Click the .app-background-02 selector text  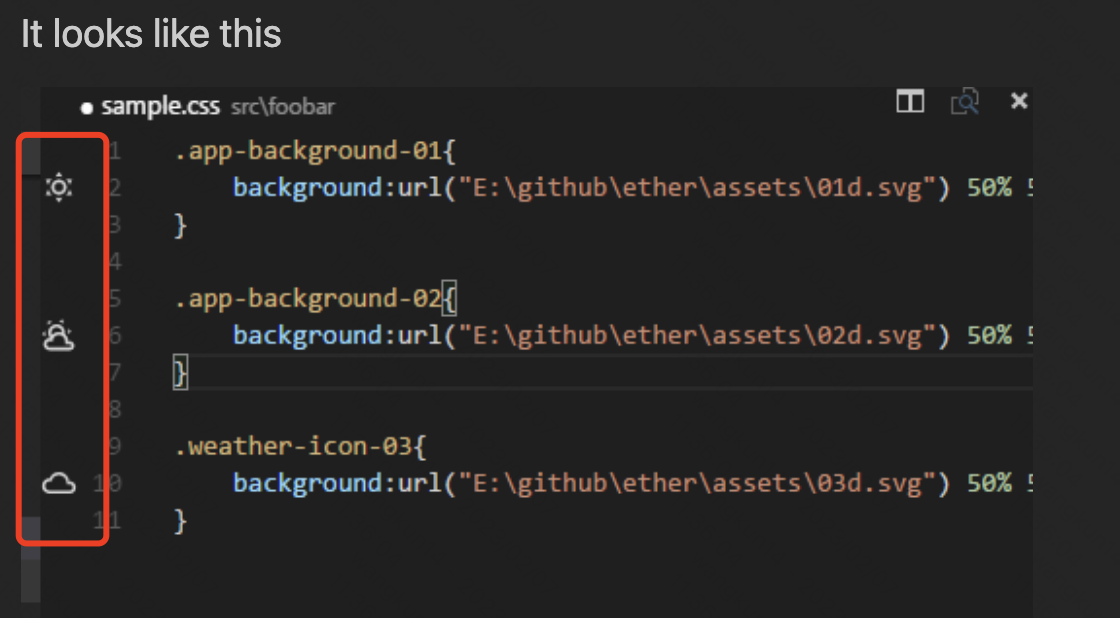[308, 299]
